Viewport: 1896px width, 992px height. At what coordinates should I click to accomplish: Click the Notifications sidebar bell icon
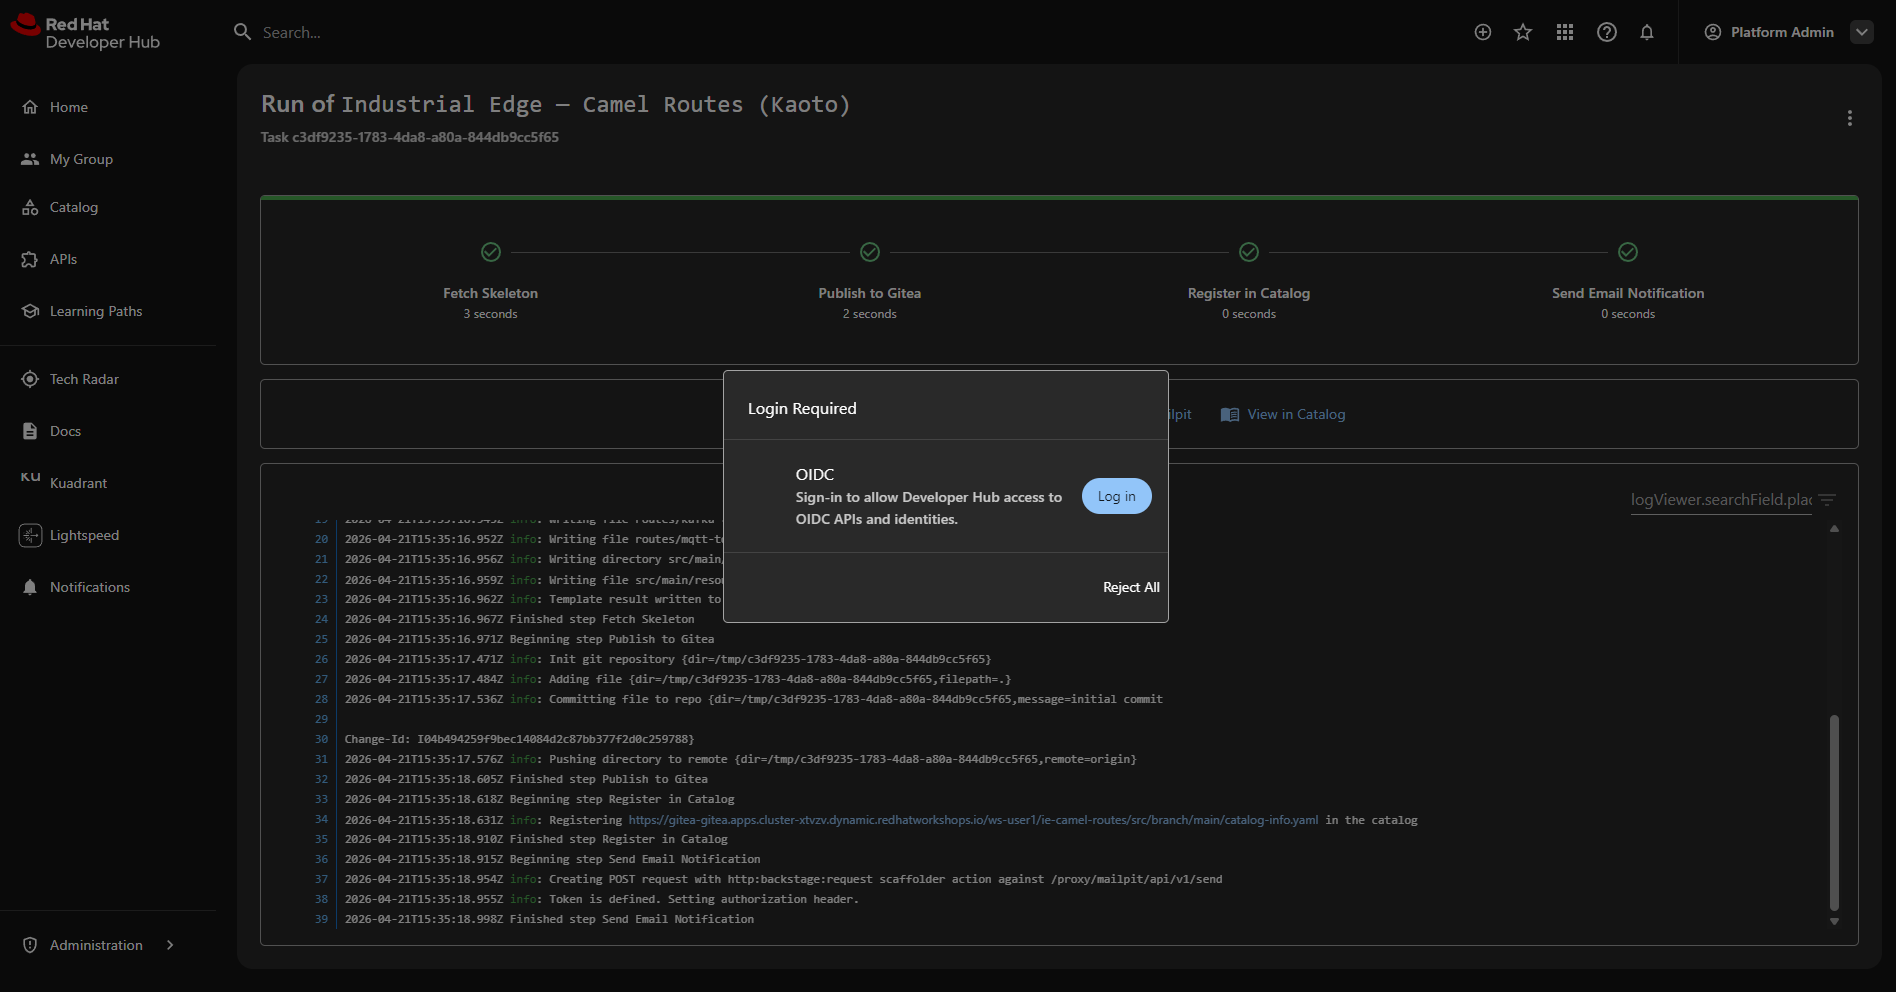point(30,587)
